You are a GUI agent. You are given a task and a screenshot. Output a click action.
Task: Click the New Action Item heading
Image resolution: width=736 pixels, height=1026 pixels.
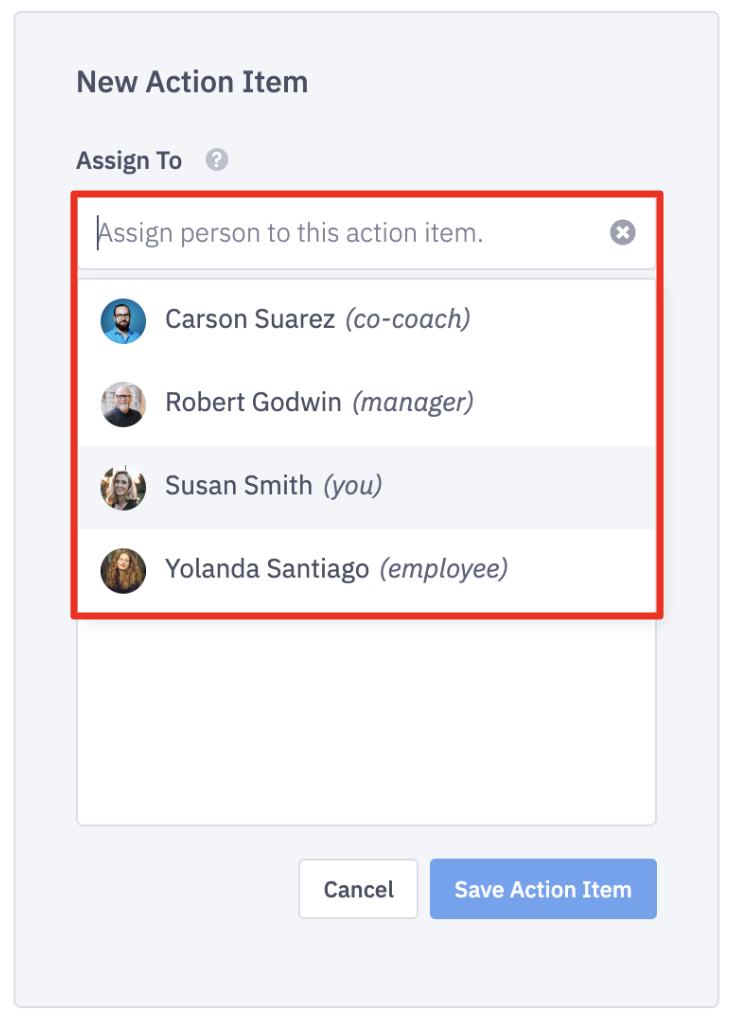point(192,82)
